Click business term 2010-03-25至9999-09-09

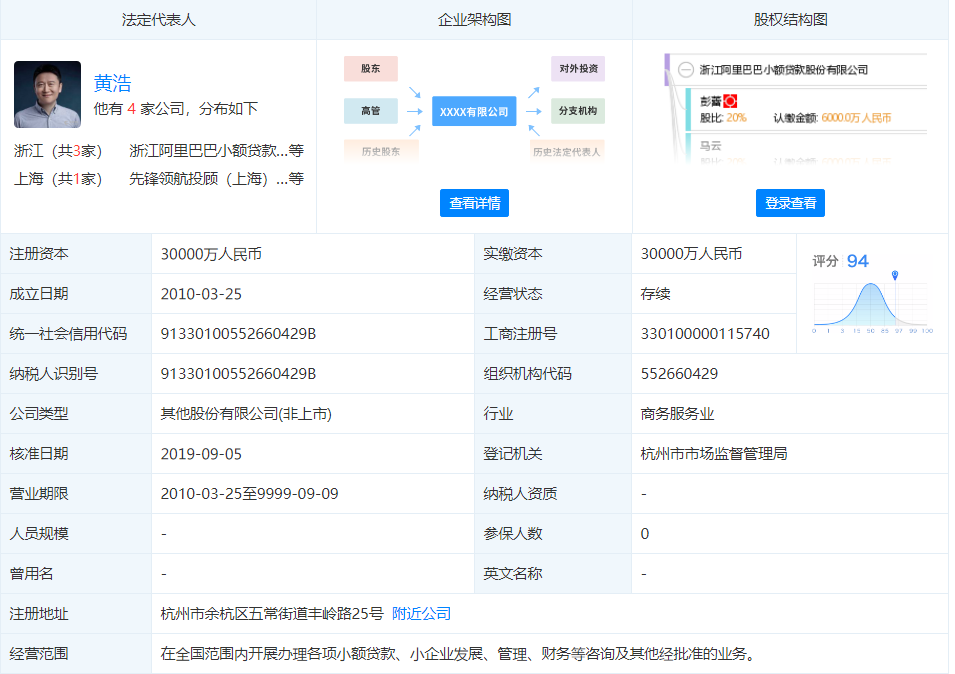point(249,494)
